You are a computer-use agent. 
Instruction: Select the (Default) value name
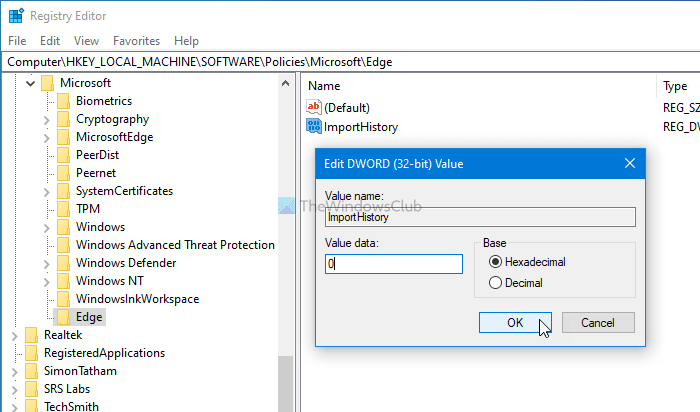pyautogui.click(x=347, y=108)
